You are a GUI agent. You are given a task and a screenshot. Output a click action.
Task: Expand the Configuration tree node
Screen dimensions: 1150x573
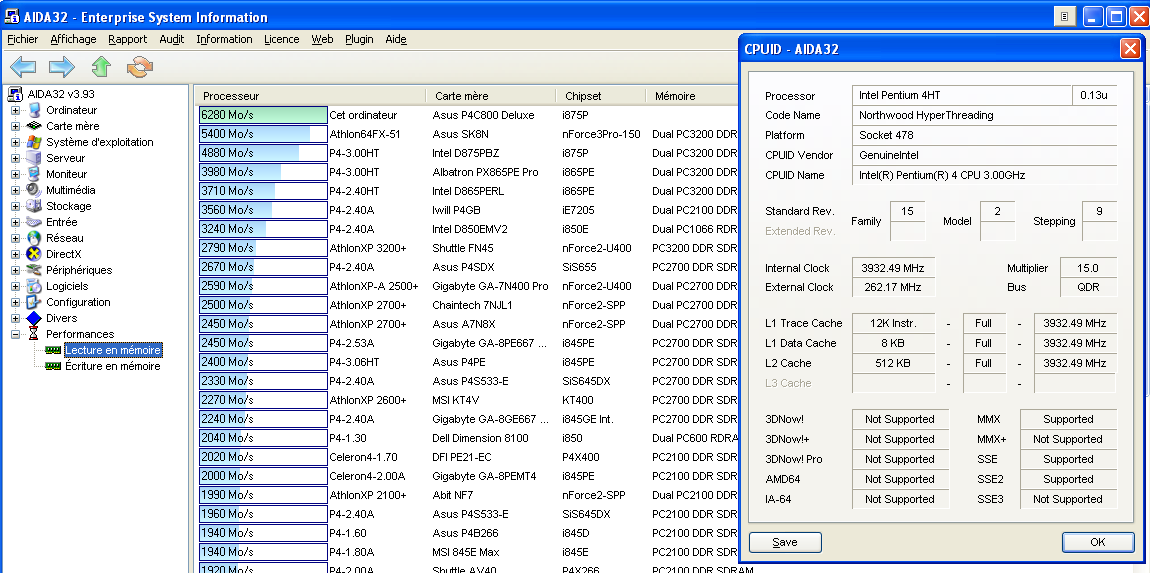coord(15,302)
